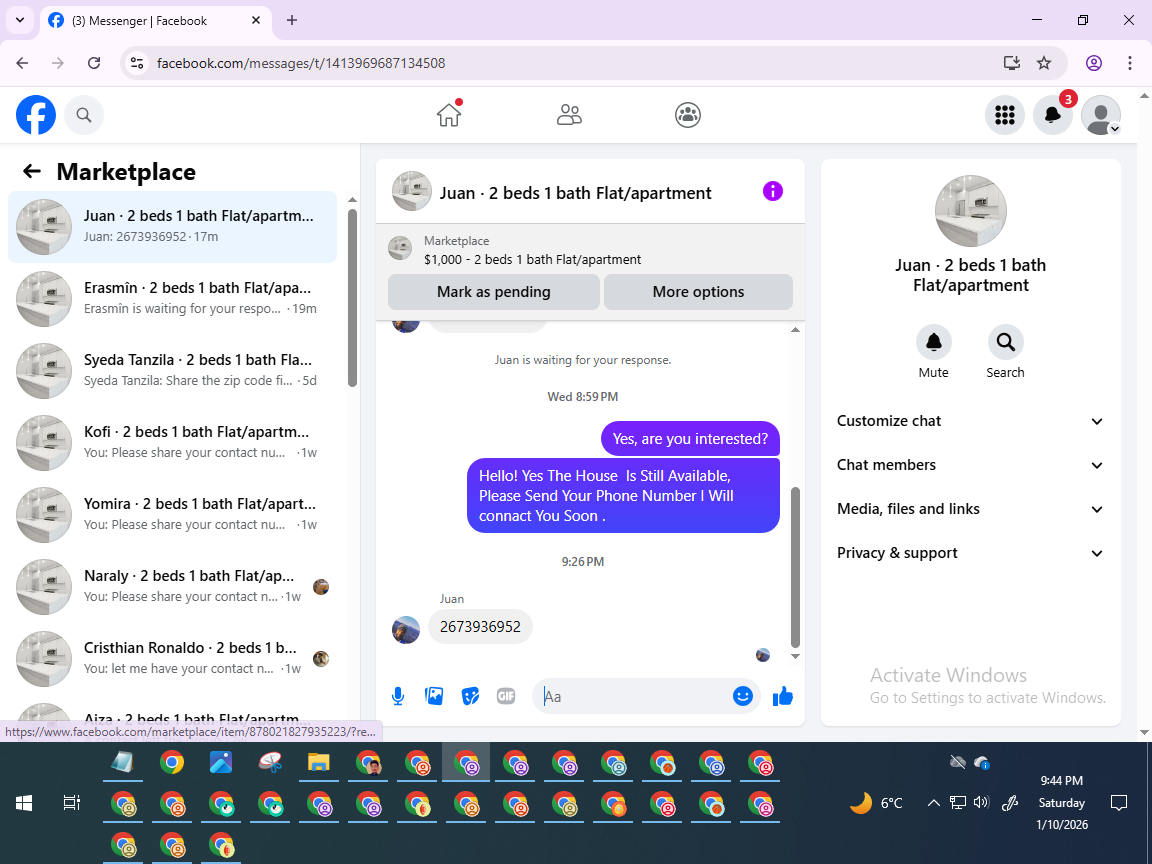
Task: Open the GIF picker icon
Action: coord(505,696)
